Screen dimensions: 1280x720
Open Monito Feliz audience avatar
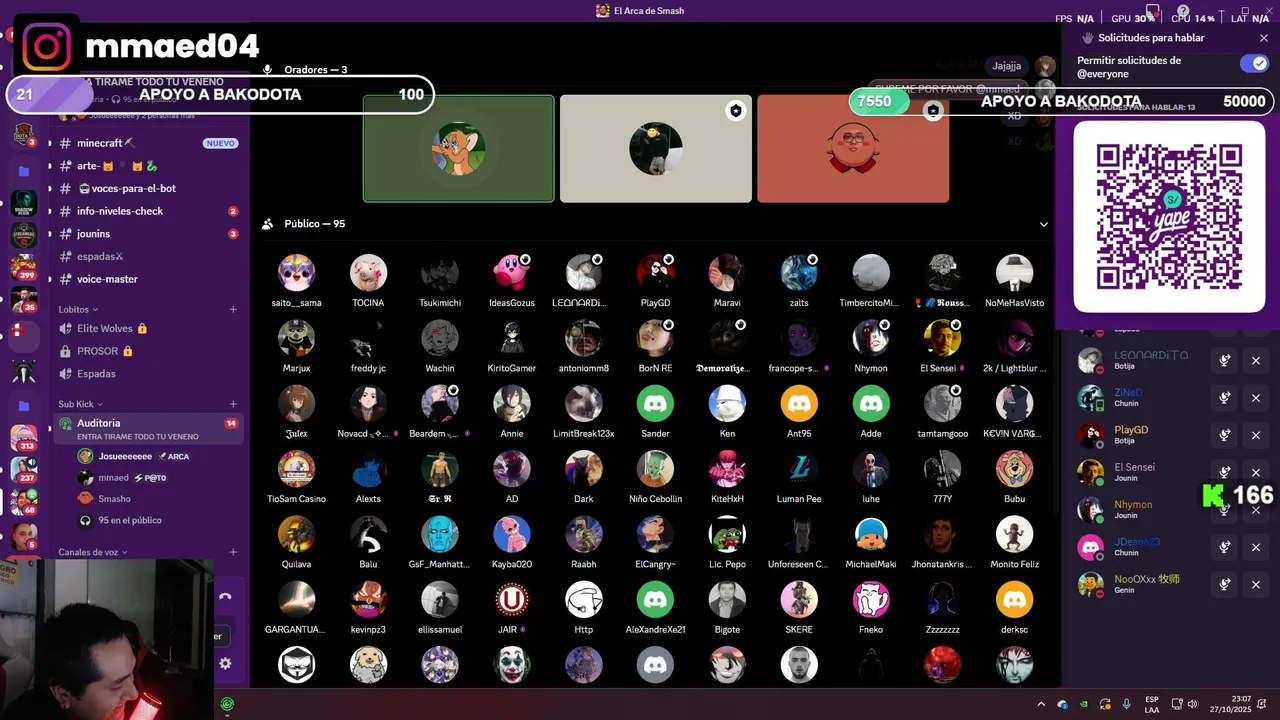click(1015, 534)
